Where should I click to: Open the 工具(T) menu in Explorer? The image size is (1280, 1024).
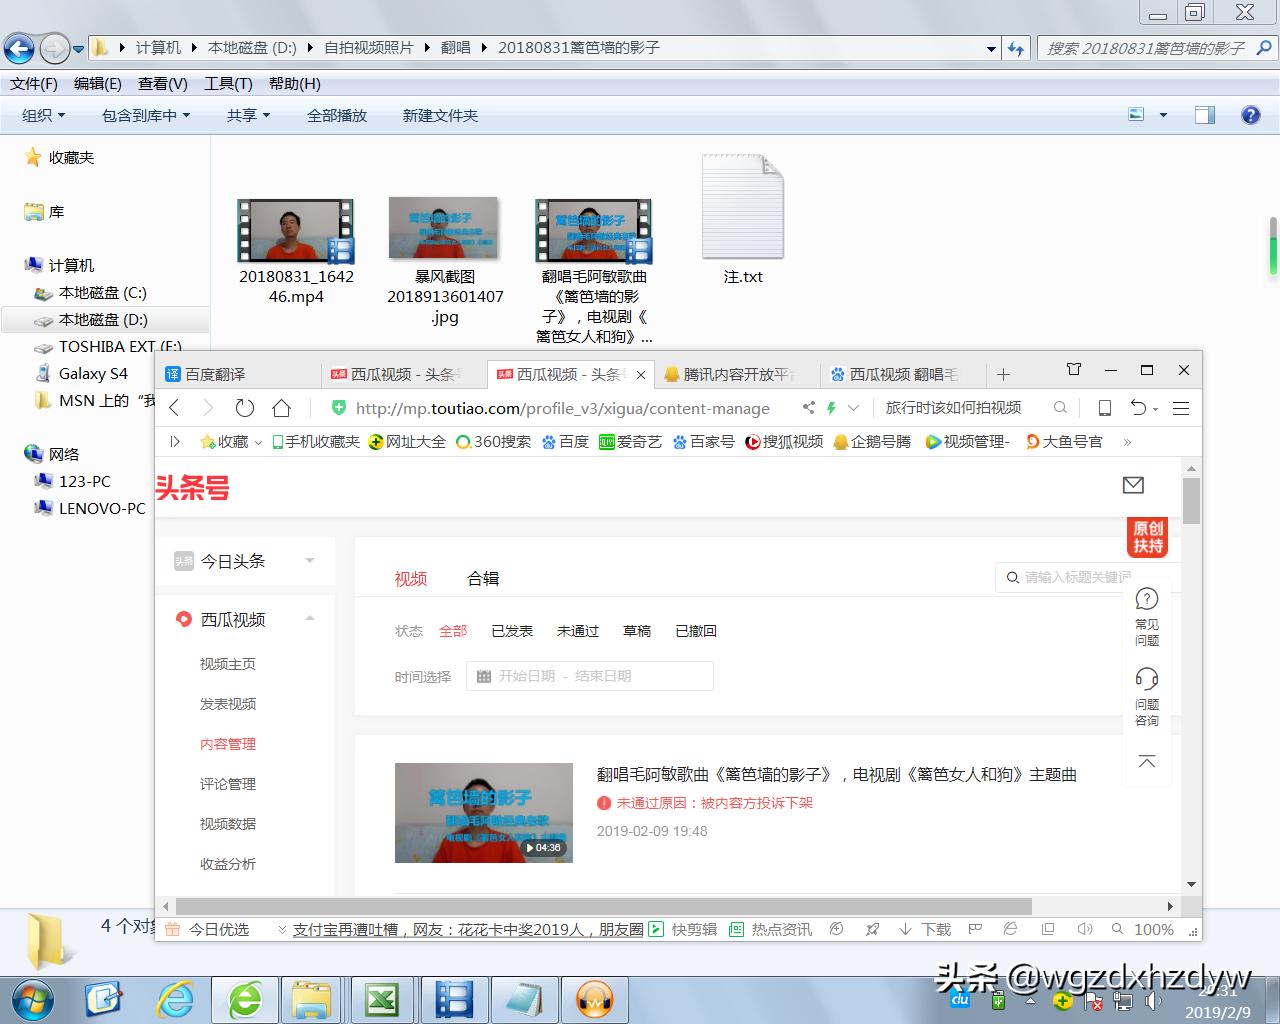(x=228, y=84)
